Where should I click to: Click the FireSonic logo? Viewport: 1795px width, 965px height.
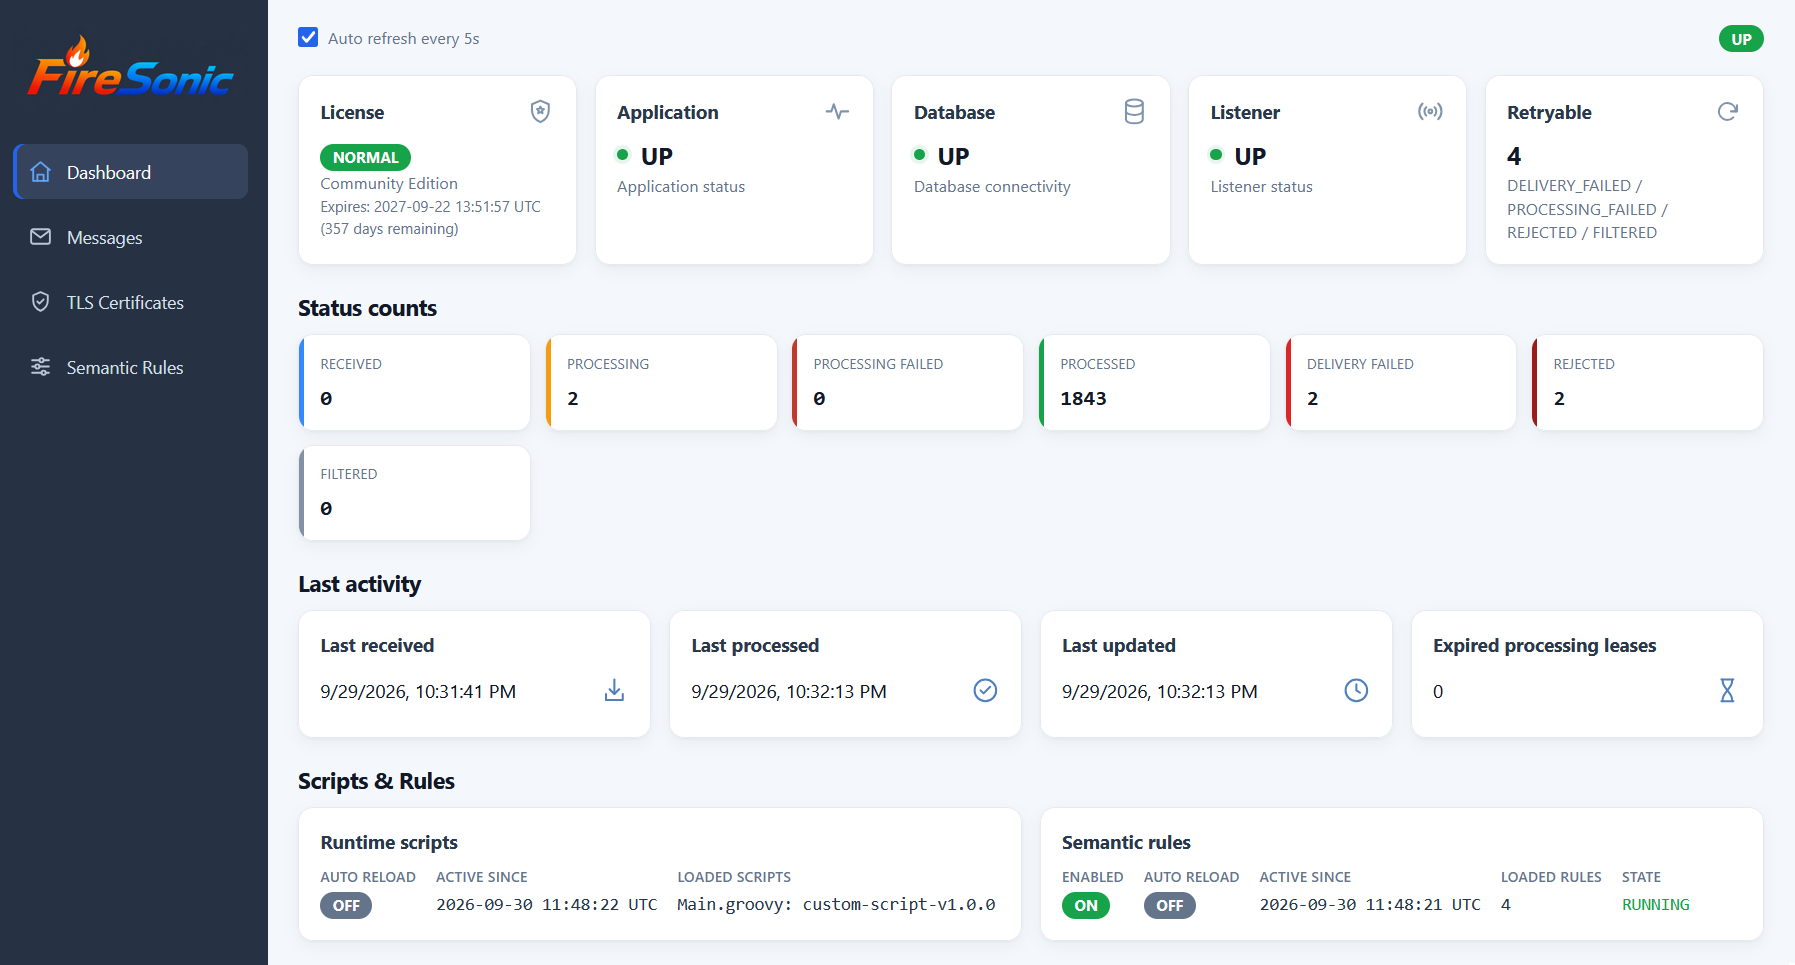click(x=131, y=68)
